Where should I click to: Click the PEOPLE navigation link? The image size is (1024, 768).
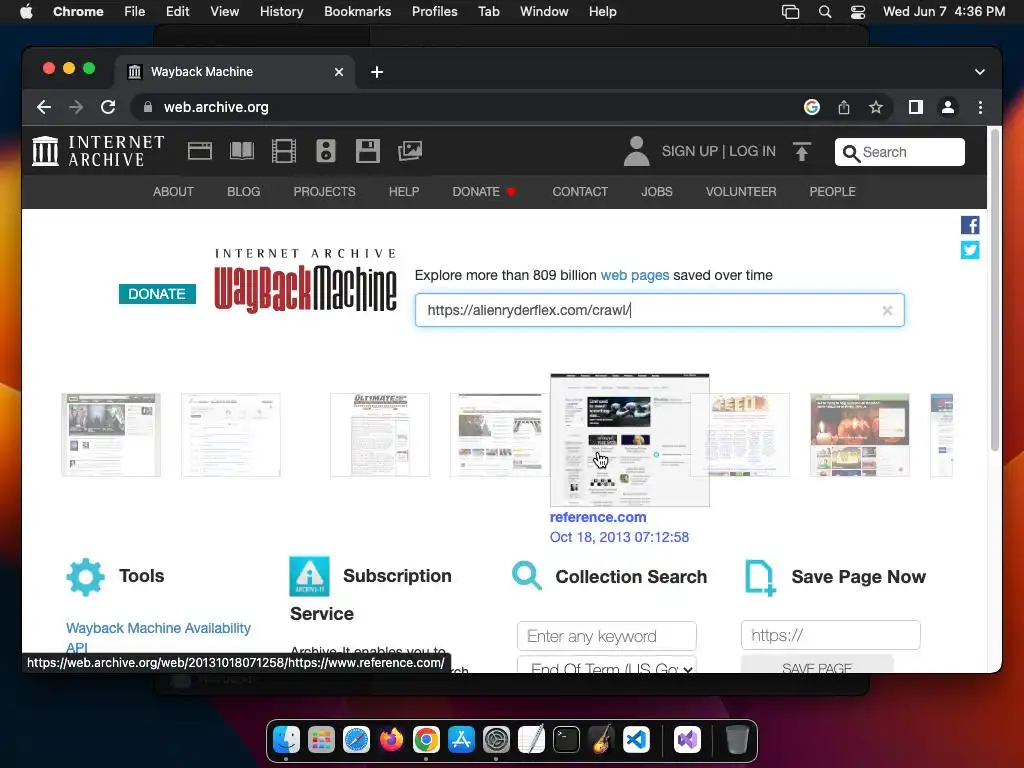832,191
